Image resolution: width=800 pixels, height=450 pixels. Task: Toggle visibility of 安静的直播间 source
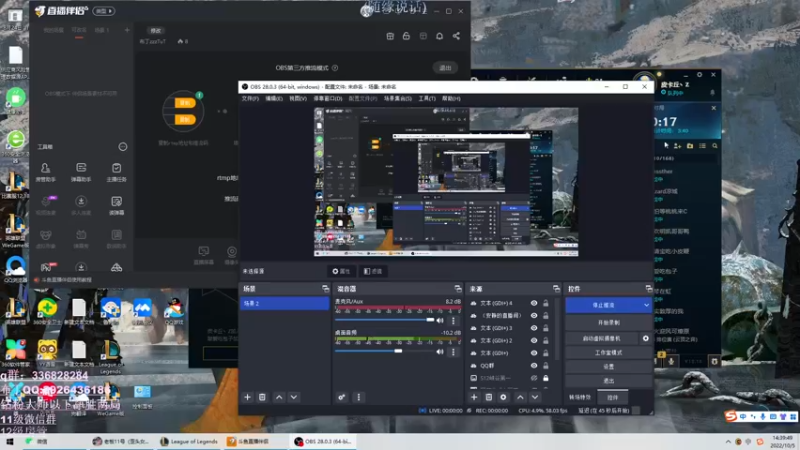(534, 315)
